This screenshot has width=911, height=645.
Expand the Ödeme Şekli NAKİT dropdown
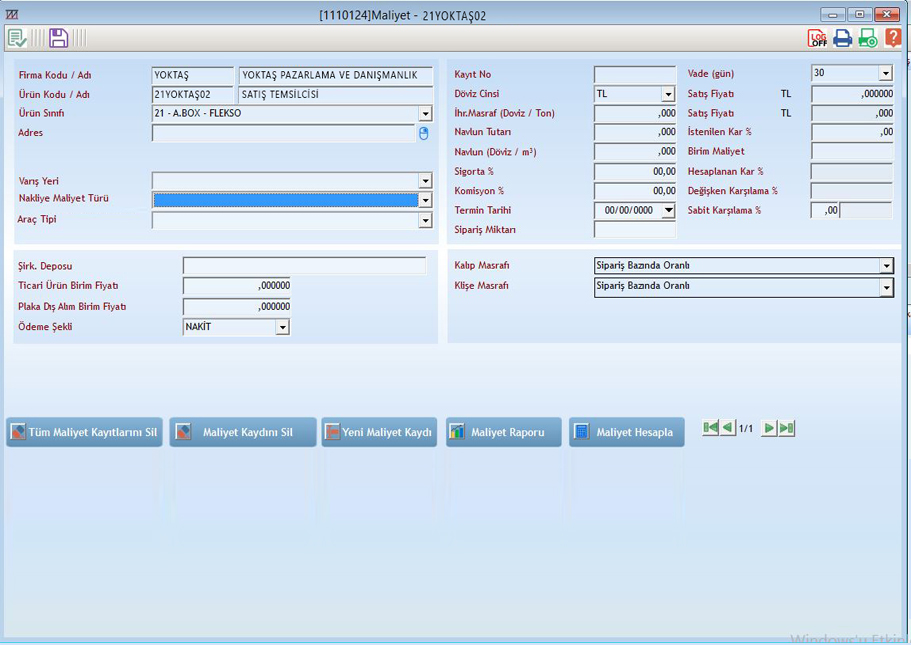click(282, 328)
